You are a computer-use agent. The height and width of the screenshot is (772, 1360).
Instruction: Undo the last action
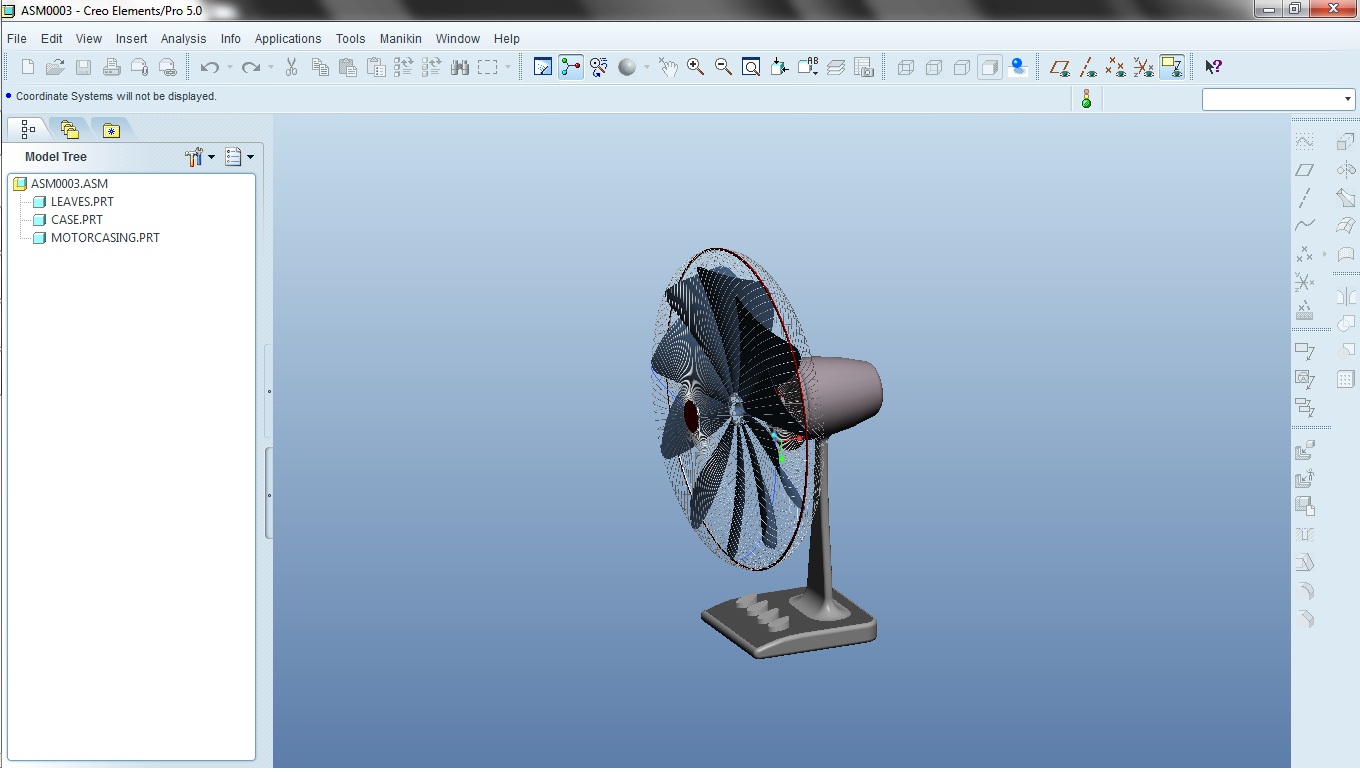click(209, 67)
